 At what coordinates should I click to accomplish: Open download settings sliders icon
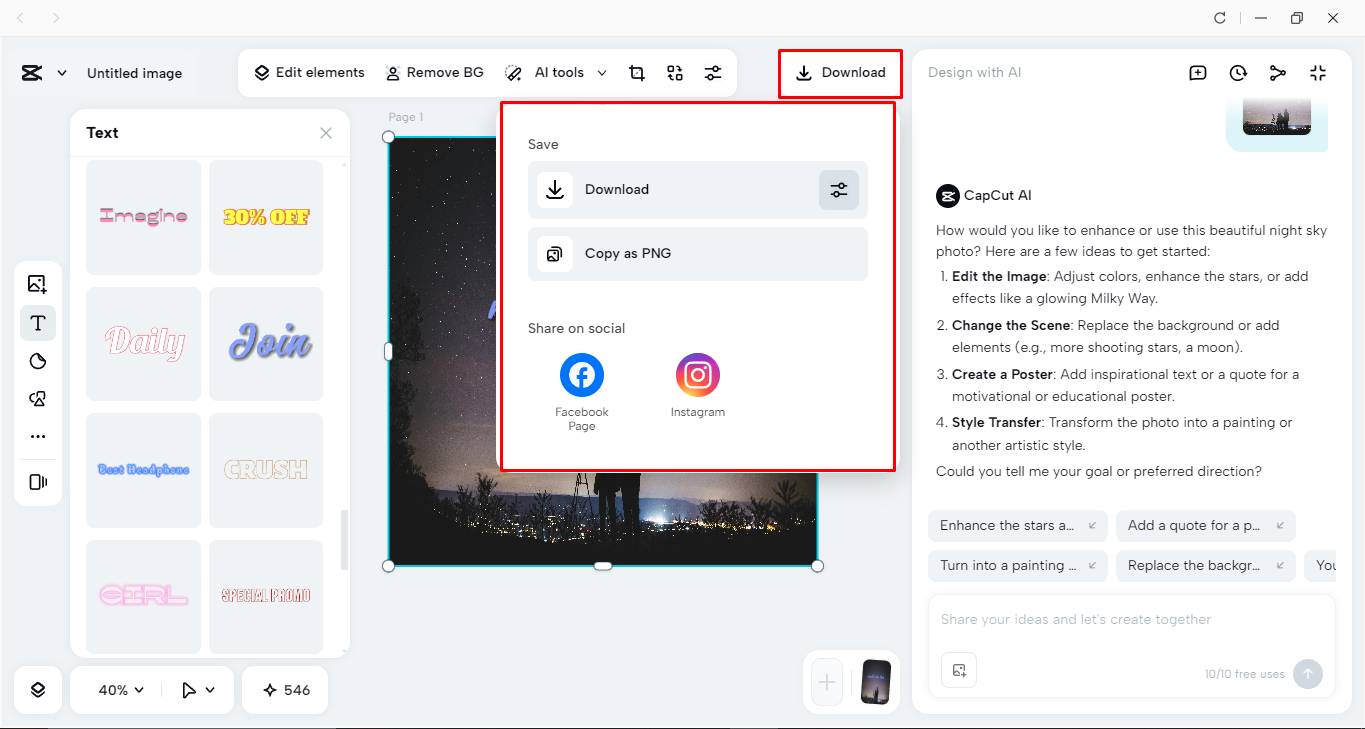[839, 190]
